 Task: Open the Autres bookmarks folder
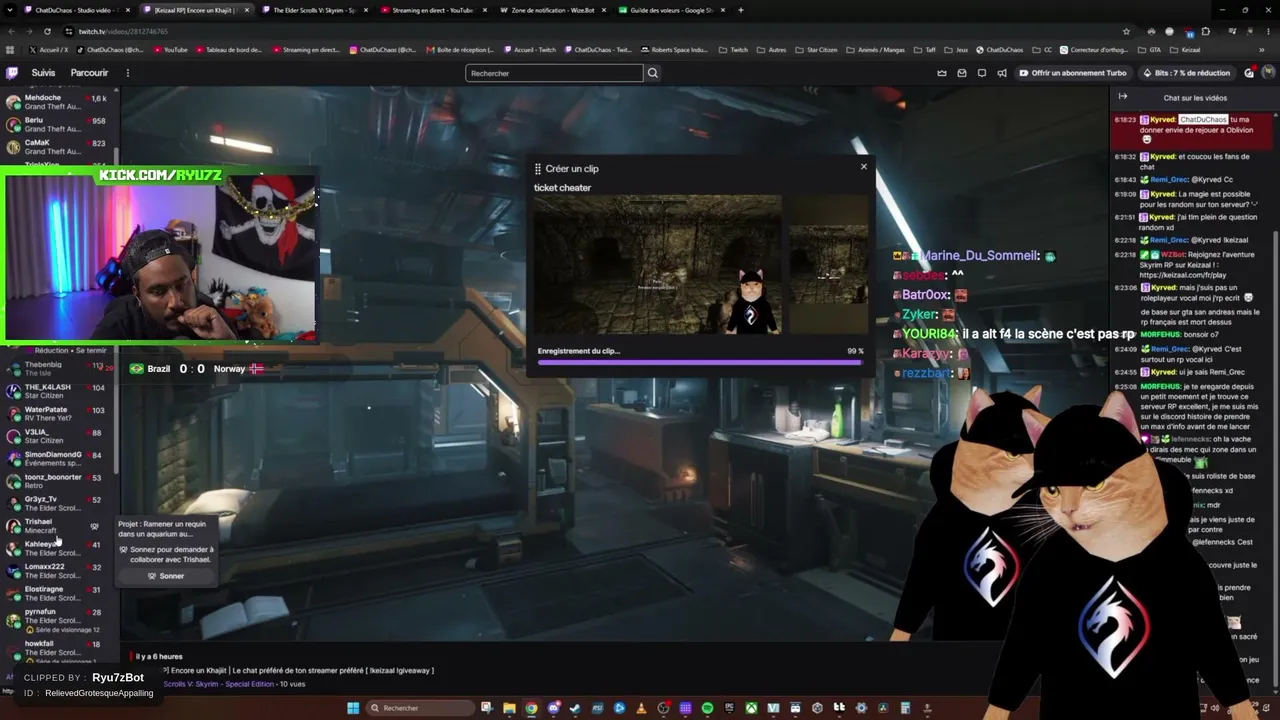click(x=773, y=50)
